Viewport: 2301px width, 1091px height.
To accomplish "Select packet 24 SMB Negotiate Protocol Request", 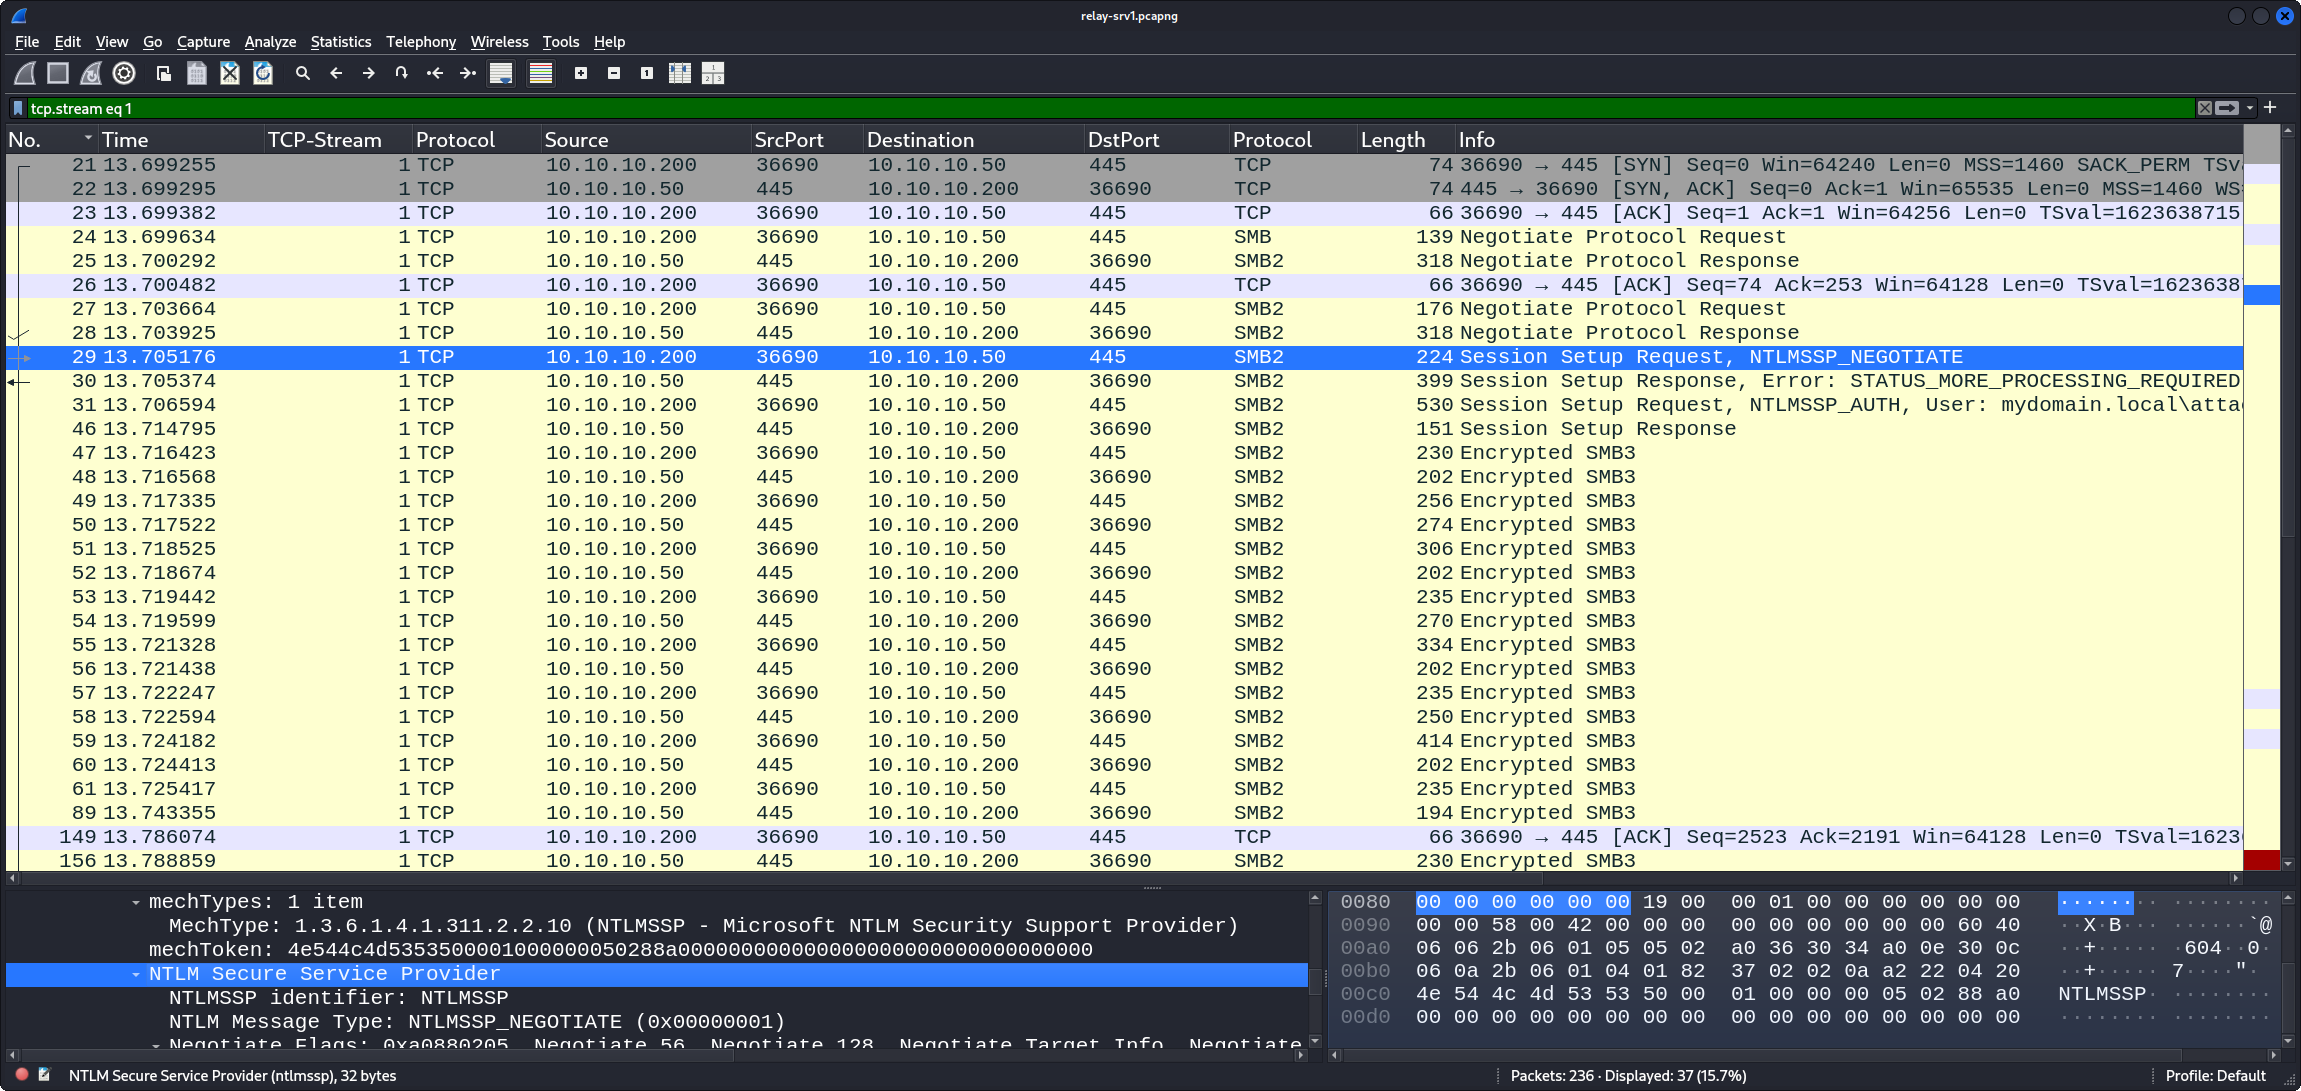I will [x=1124, y=237].
